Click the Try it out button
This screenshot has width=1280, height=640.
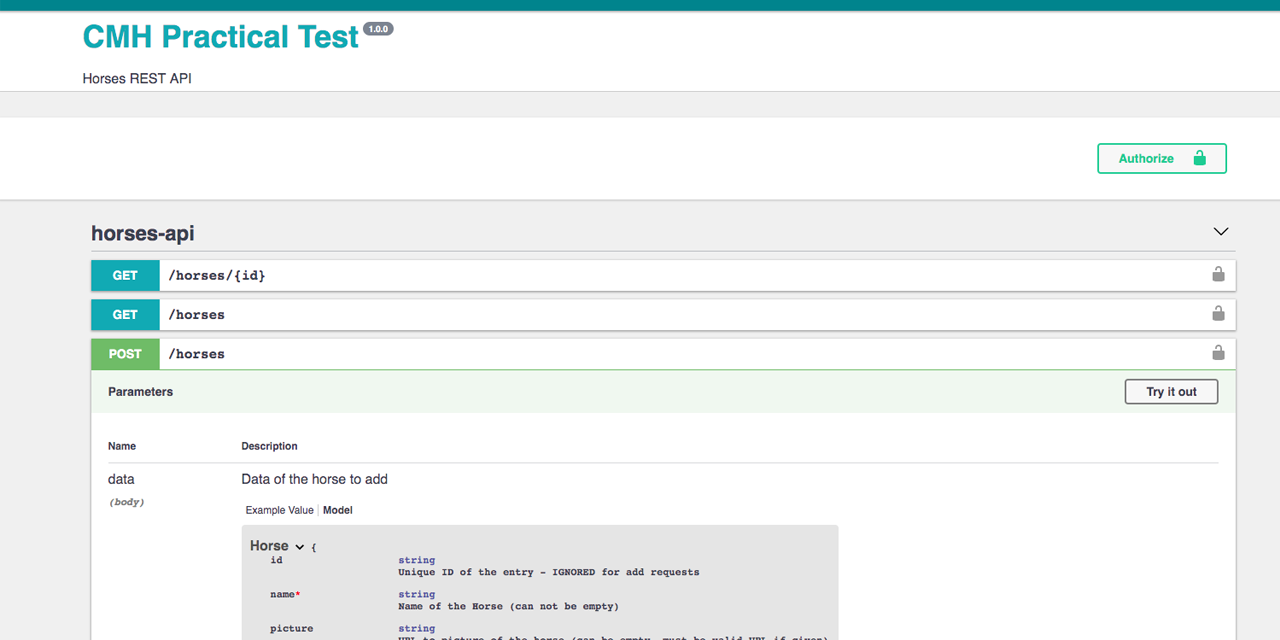[x=1171, y=391]
